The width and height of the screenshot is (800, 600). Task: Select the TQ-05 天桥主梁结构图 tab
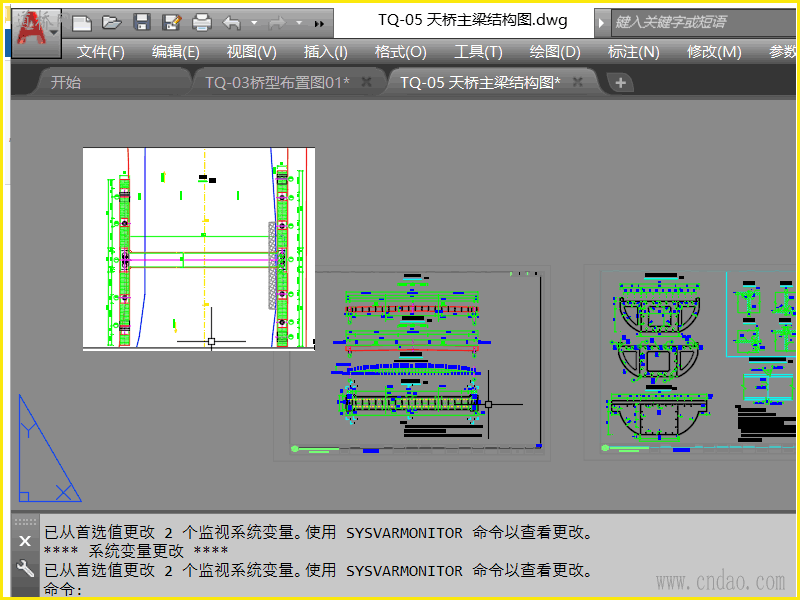480,82
